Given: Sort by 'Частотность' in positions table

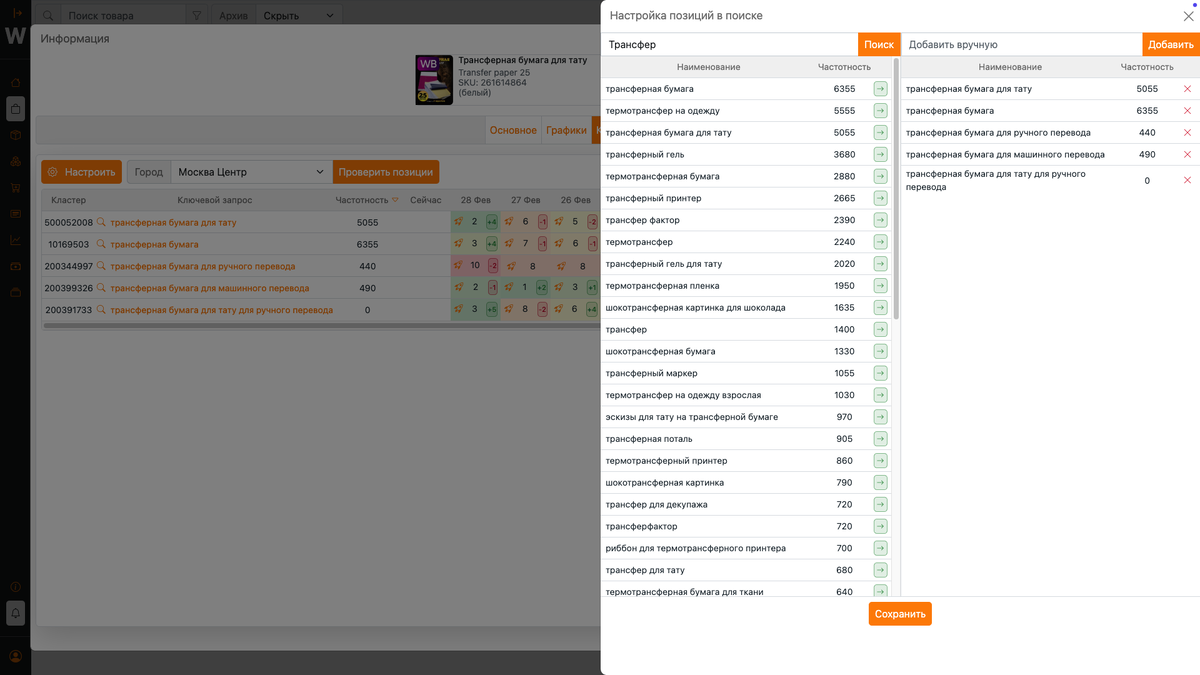Looking at the screenshot, I should click(x=366, y=200).
